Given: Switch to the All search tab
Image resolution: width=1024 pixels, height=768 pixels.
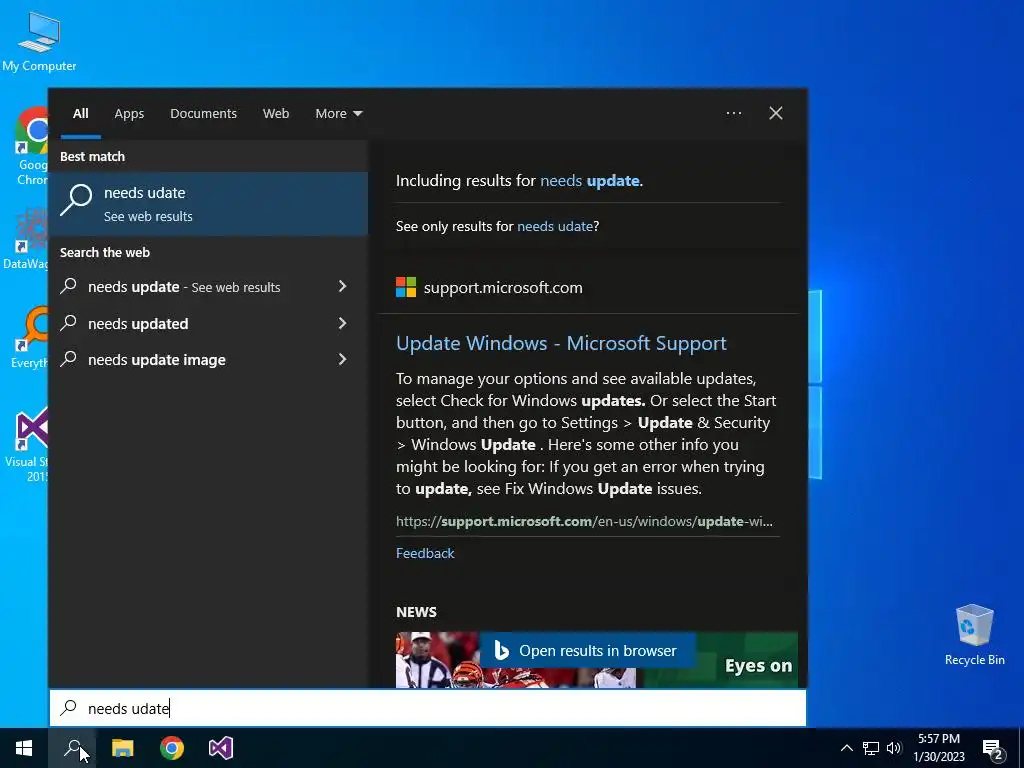Looking at the screenshot, I should (x=80, y=114).
